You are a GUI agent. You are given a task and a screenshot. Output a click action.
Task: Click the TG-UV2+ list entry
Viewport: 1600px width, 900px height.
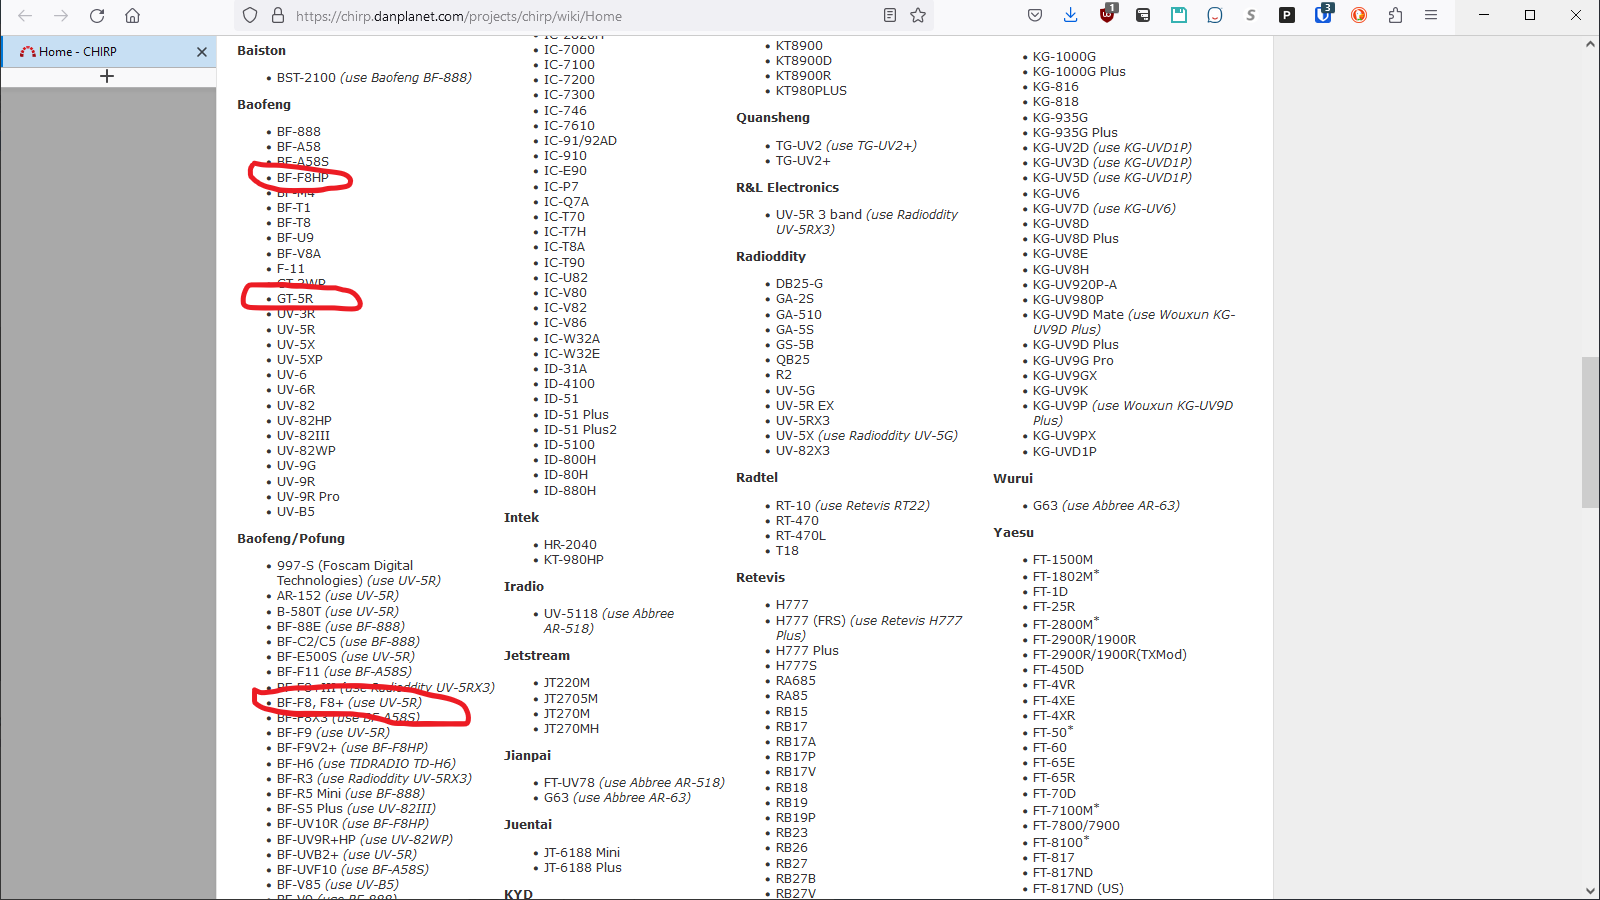tap(803, 161)
